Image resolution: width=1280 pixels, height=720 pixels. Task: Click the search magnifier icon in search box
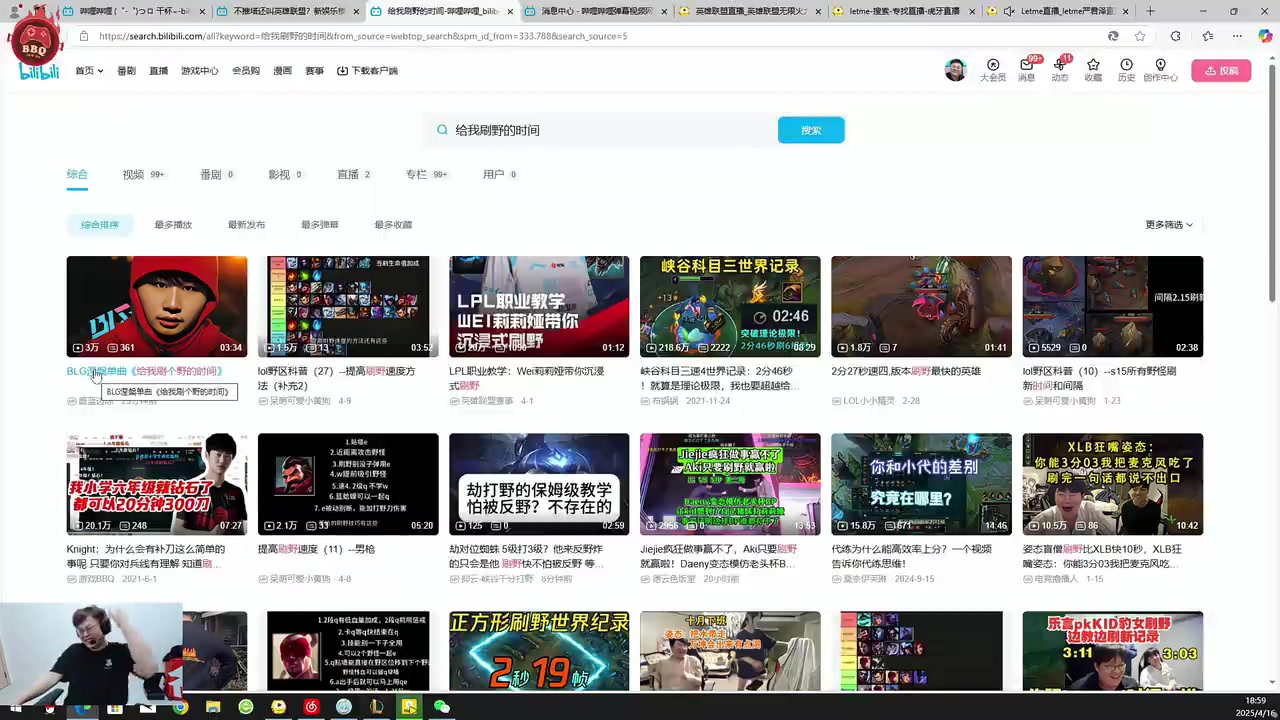click(442, 130)
